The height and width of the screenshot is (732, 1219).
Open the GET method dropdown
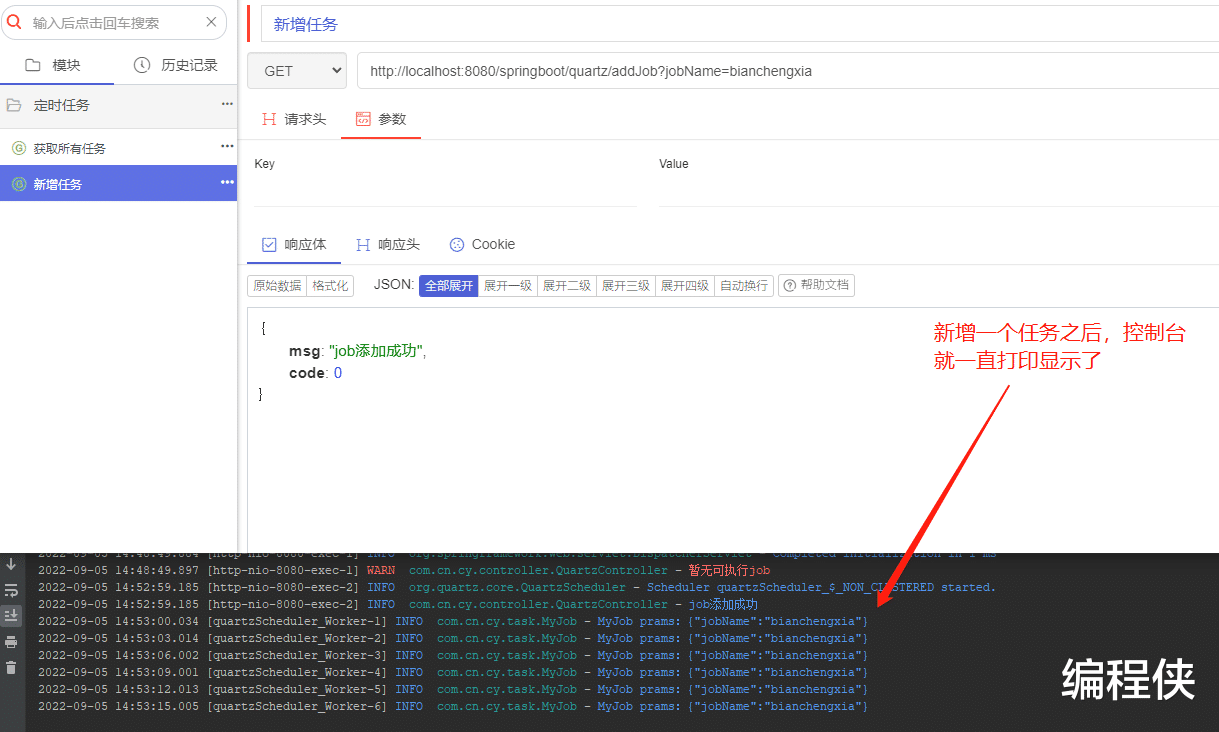[296, 71]
